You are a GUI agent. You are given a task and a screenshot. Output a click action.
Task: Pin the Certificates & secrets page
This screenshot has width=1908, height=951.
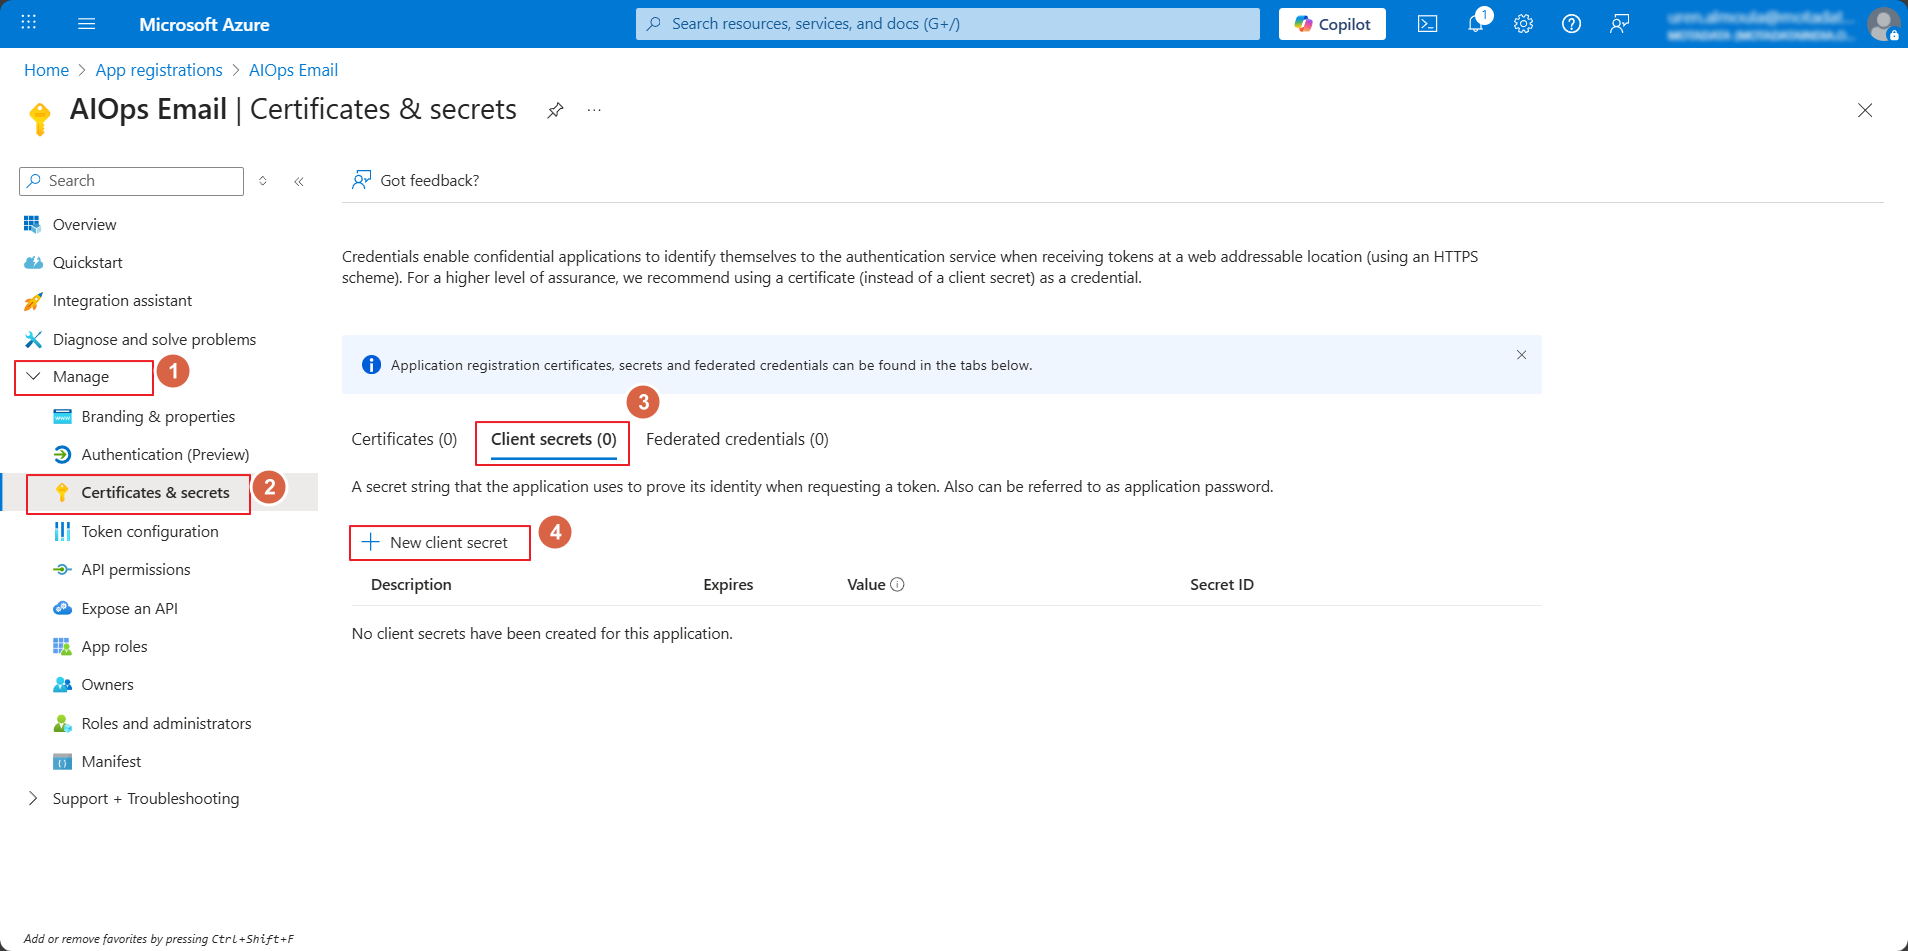point(555,110)
